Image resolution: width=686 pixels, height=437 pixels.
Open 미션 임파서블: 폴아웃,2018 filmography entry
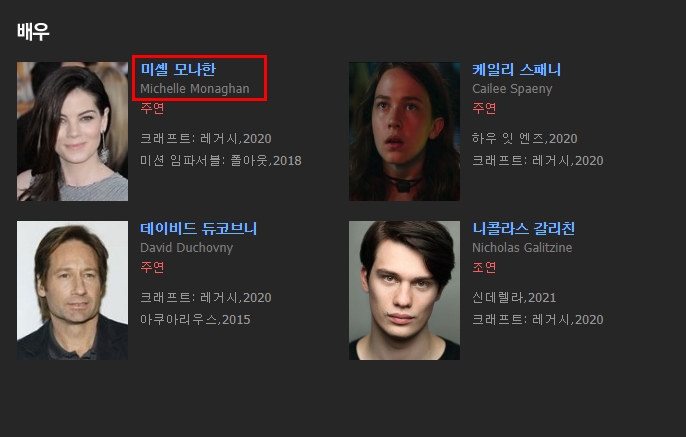[x=221, y=161]
